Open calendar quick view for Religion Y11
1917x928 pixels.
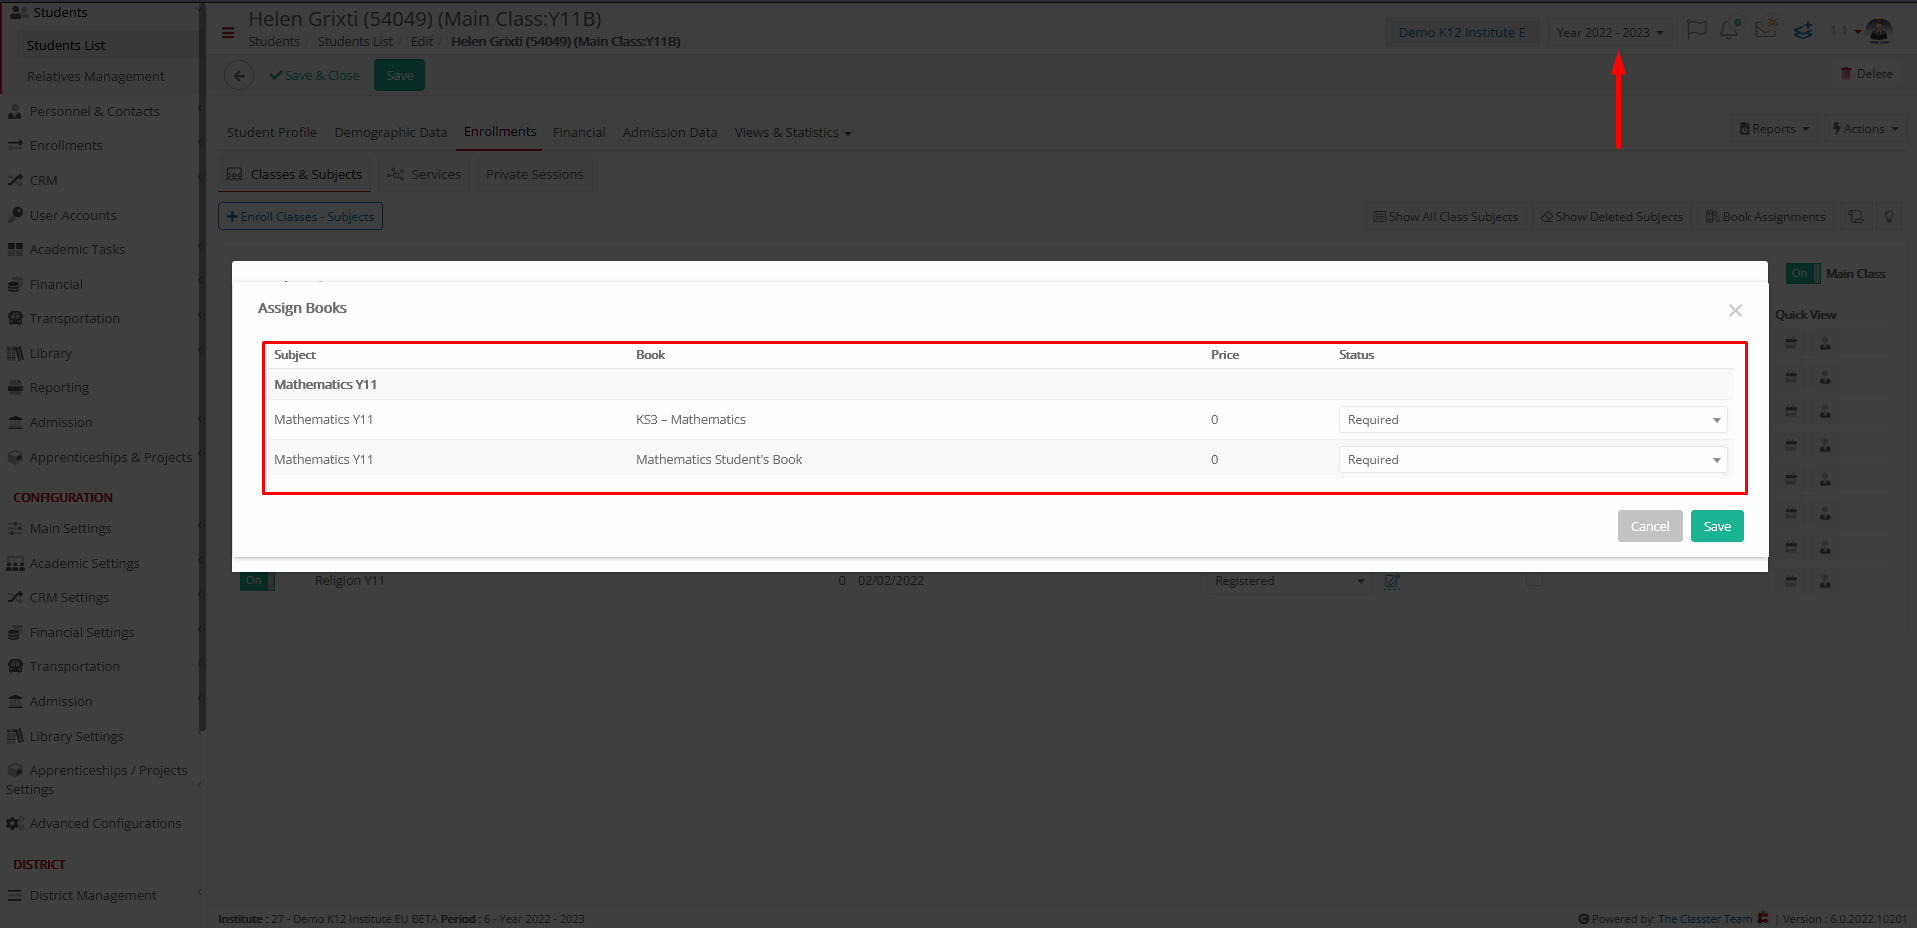pos(1791,581)
